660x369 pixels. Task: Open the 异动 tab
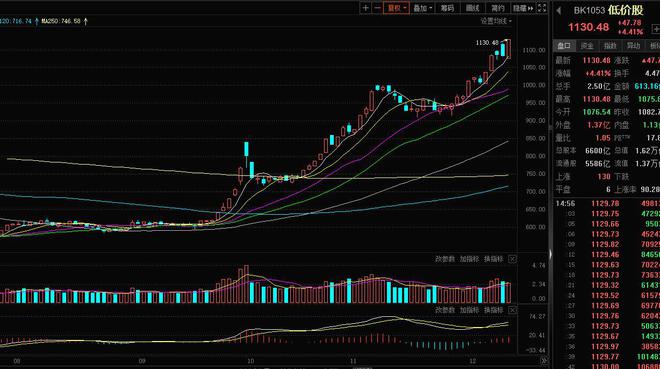(x=633, y=45)
